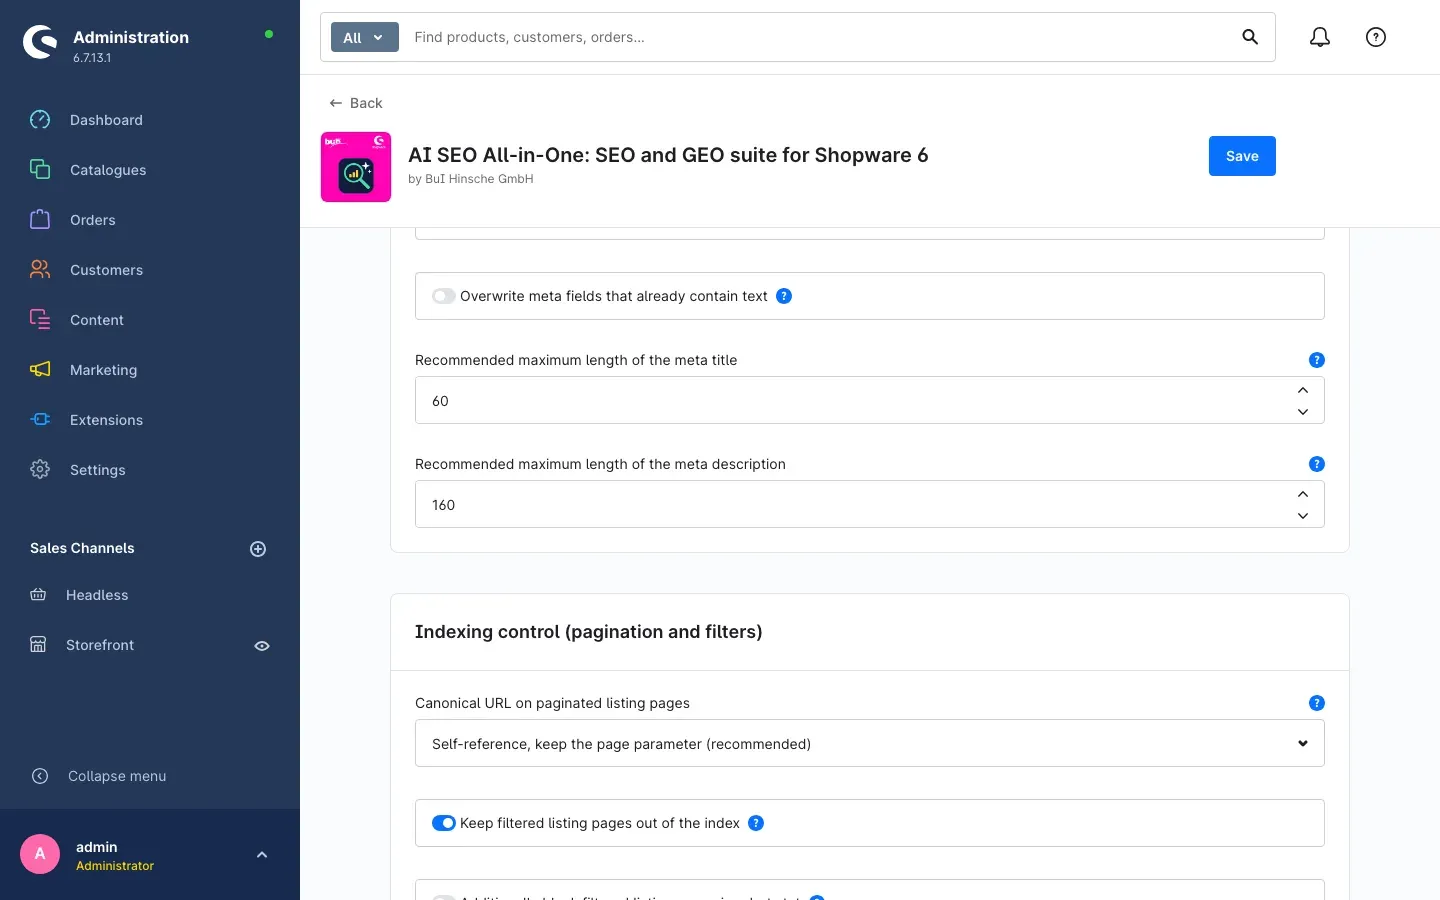Click the admin avatar icon

pyautogui.click(x=40, y=854)
